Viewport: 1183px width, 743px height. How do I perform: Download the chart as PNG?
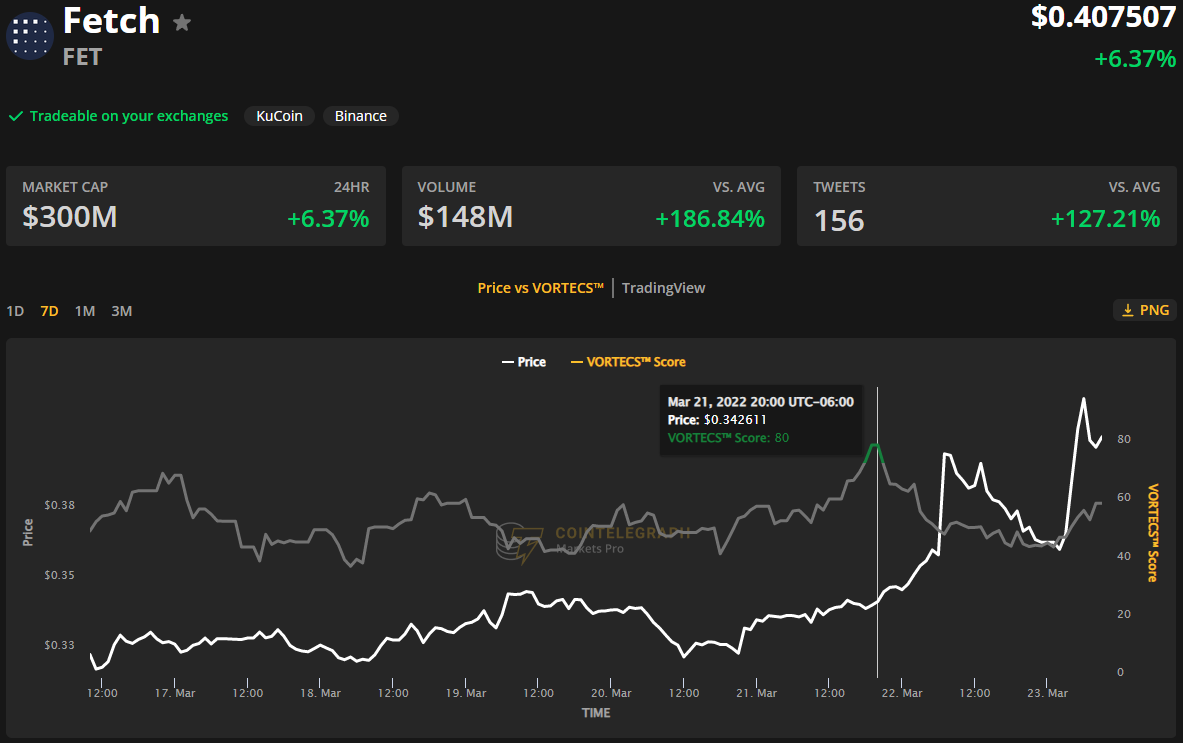click(1145, 310)
